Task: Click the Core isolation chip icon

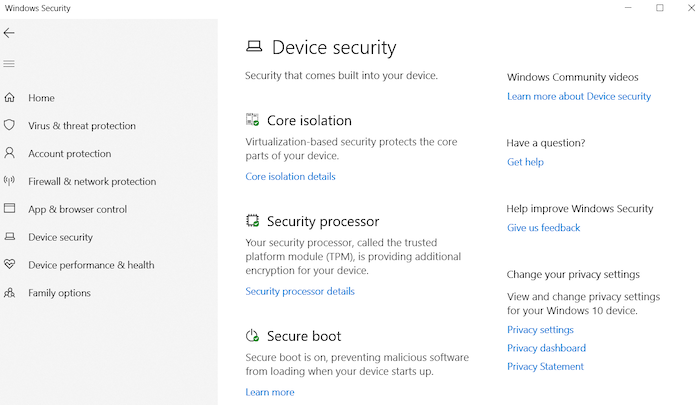Action: [x=252, y=120]
